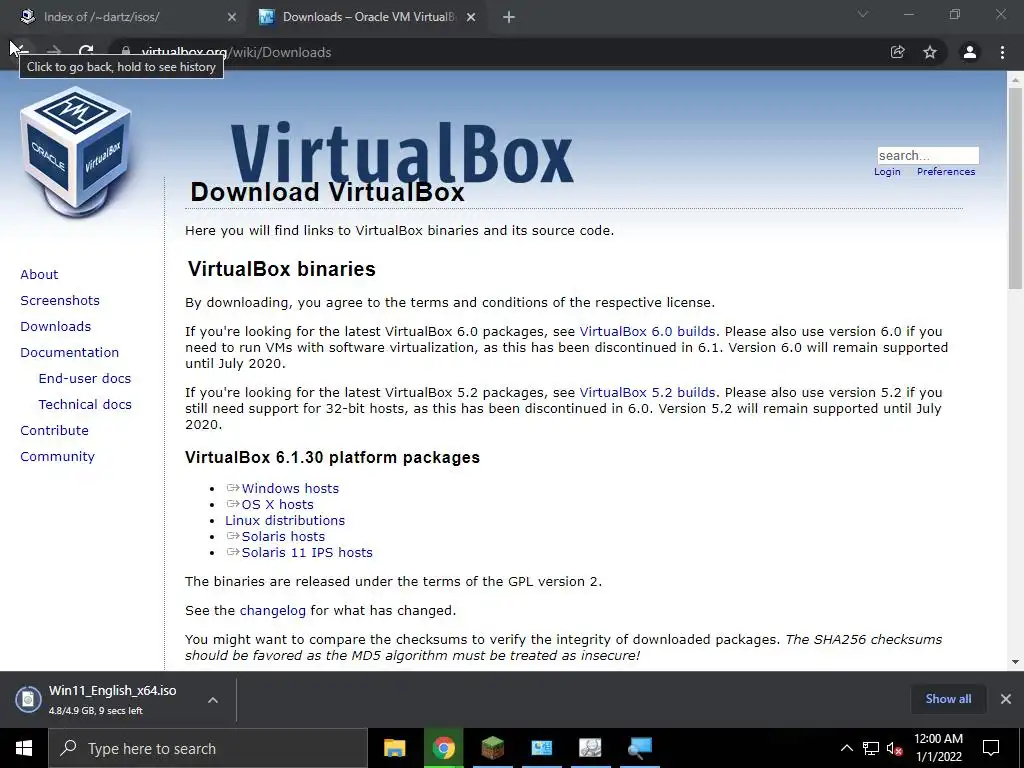The image size is (1024, 768).
Task: Open the Preferences link
Action: [946, 172]
